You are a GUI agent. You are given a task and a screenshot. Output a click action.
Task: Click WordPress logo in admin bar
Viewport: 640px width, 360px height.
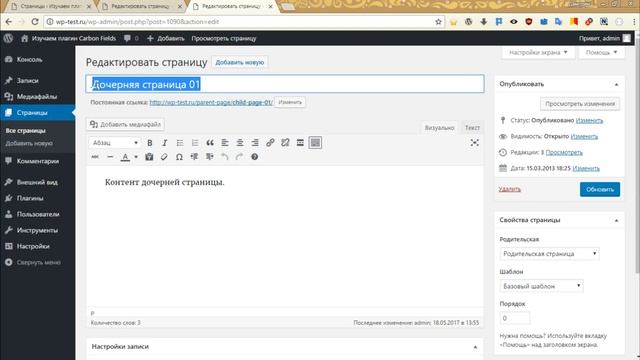tap(8, 38)
